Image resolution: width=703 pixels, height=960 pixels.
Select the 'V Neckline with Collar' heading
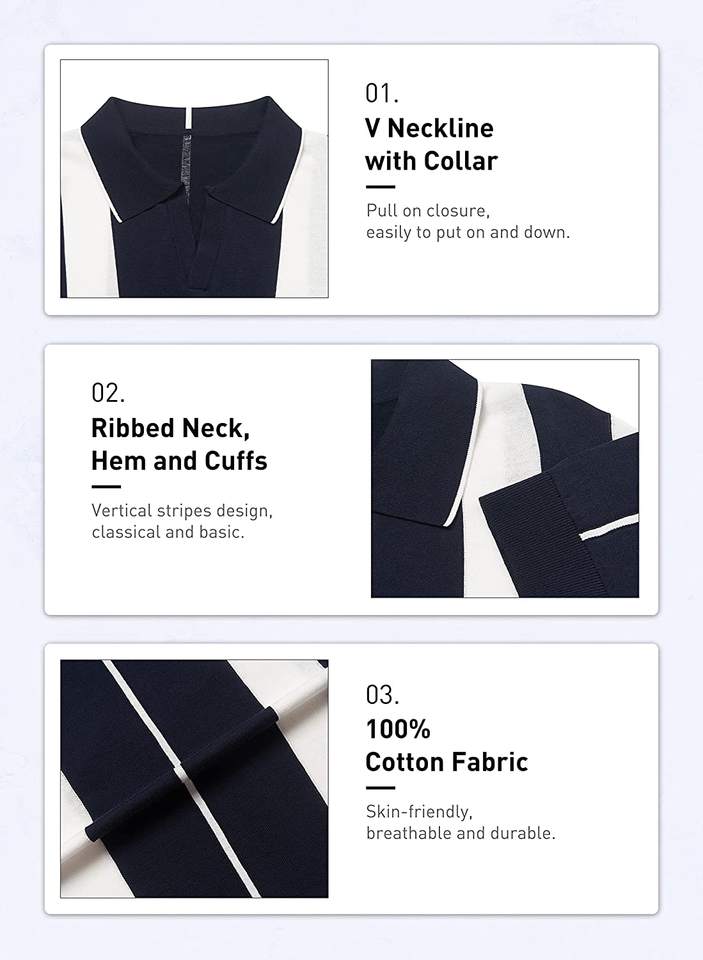(x=431, y=144)
